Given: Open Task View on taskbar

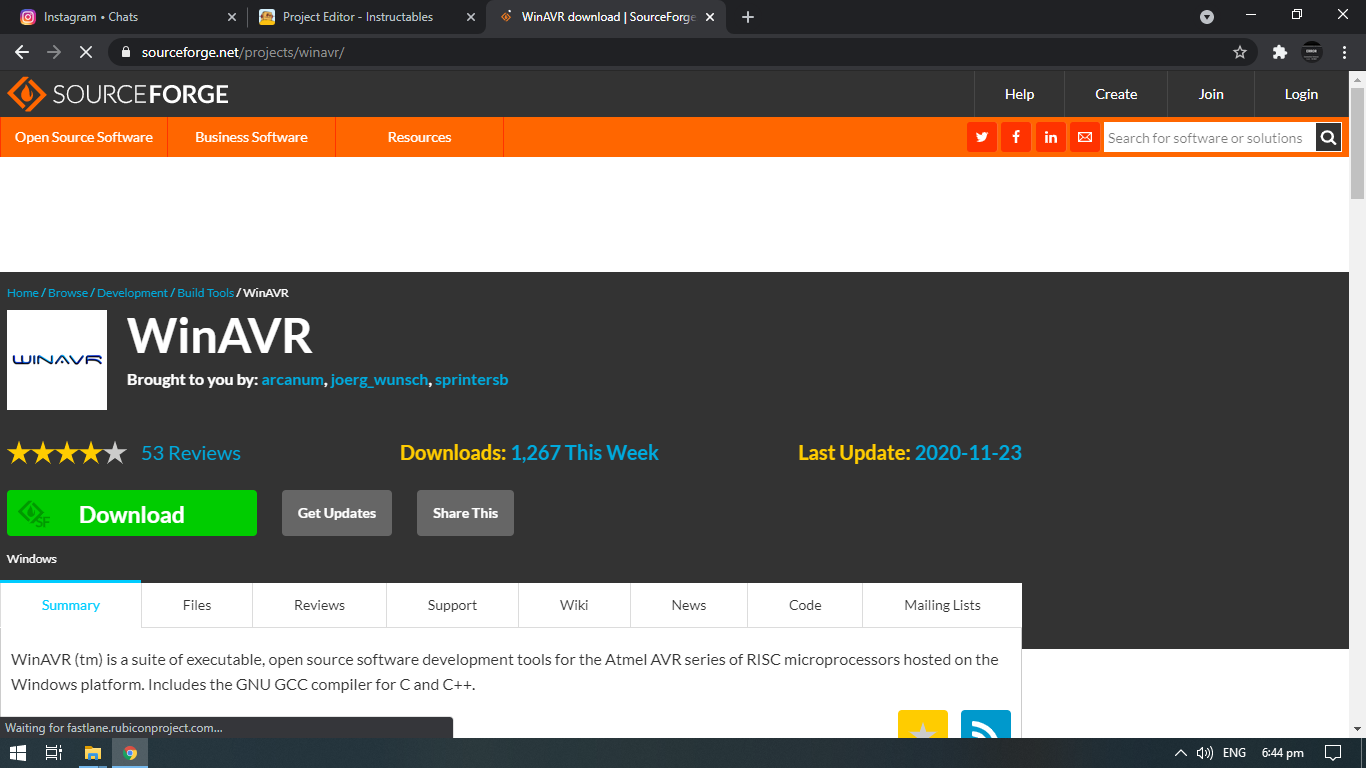Looking at the screenshot, I should 54,753.
